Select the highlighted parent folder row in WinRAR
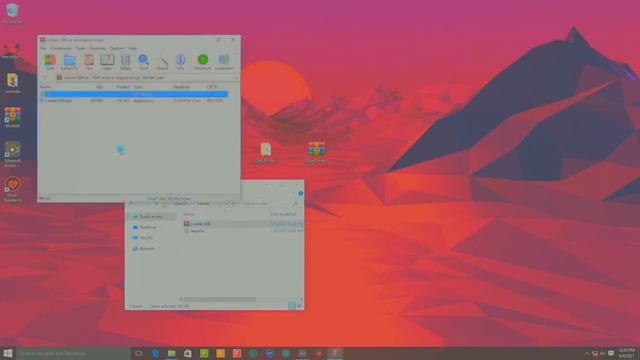Screen dimensions: 640x360 coord(134,94)
